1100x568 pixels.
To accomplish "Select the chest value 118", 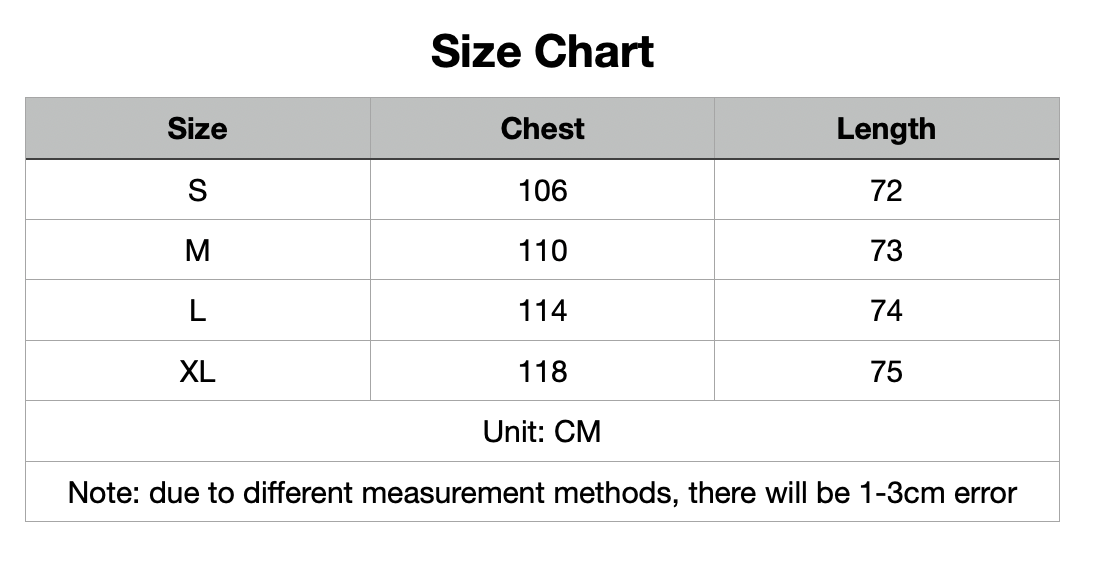I will 542,372.
